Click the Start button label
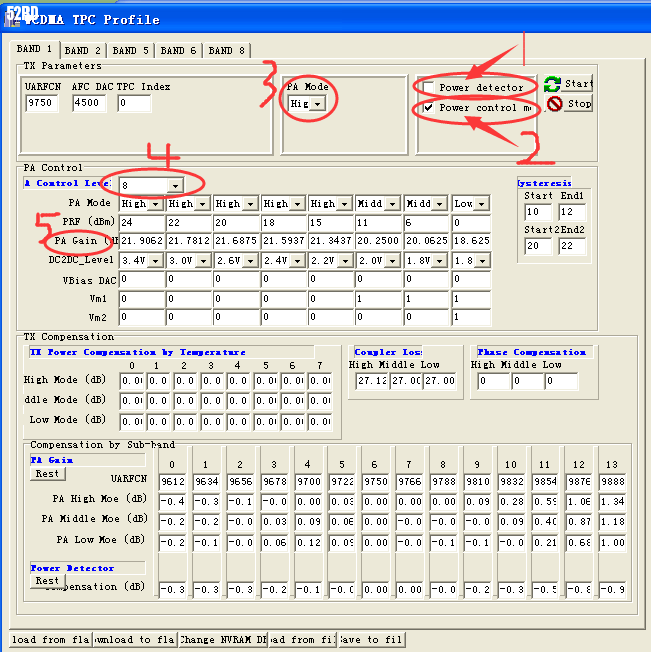Viewport: 651px width, 652px height. [x=579, y=84]
